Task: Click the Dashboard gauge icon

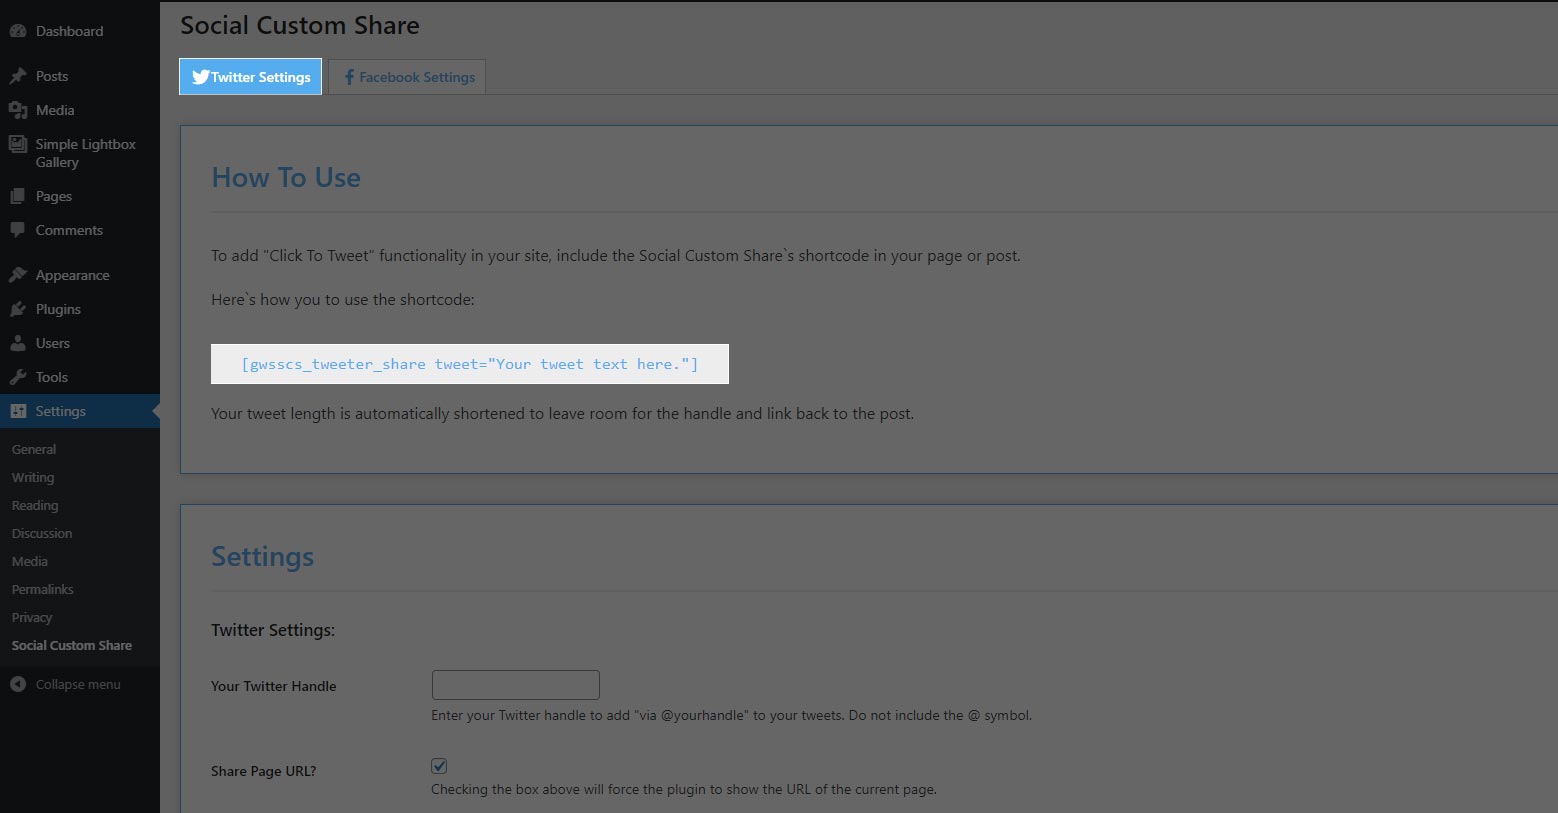Action: (18, 31)
